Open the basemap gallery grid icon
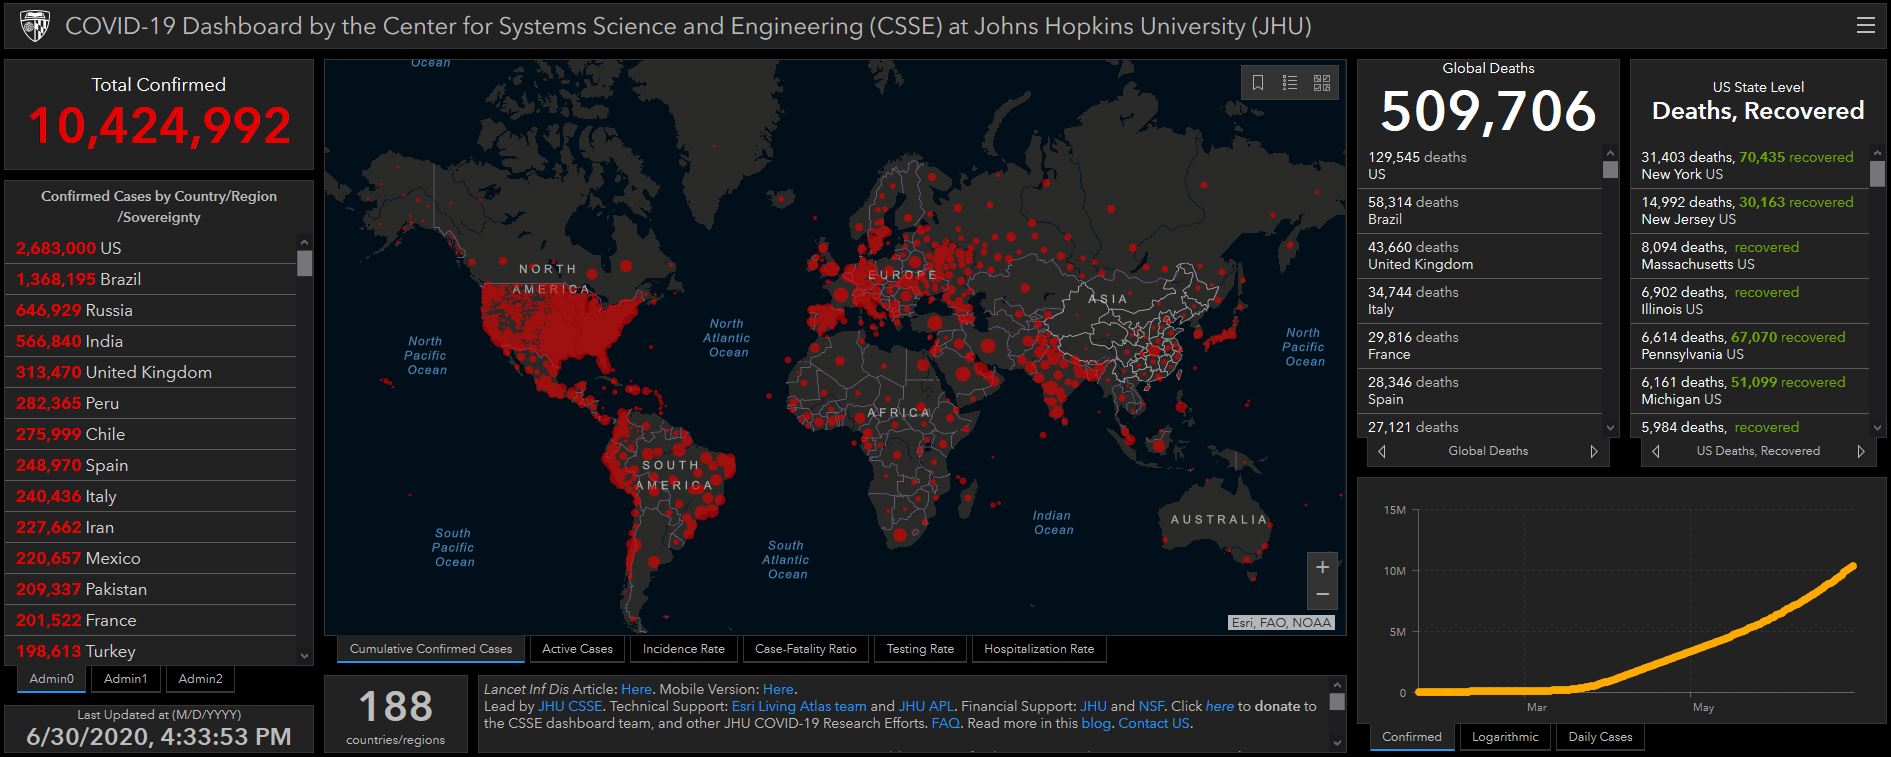The image size is (1891, 757). [1322, 83]
